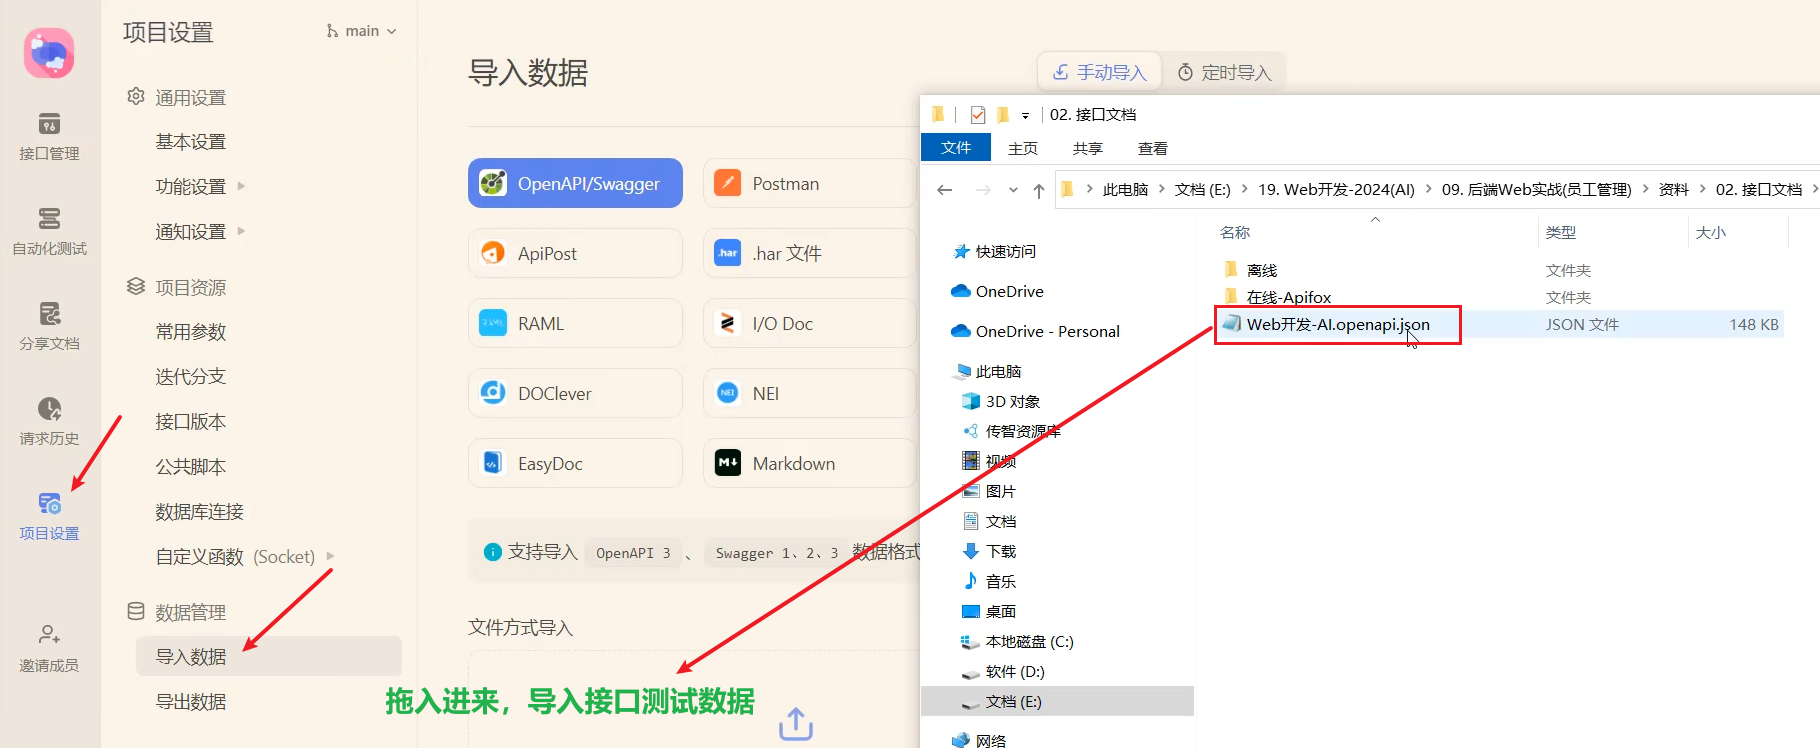Open the main branch dropdown

(361, 31)
